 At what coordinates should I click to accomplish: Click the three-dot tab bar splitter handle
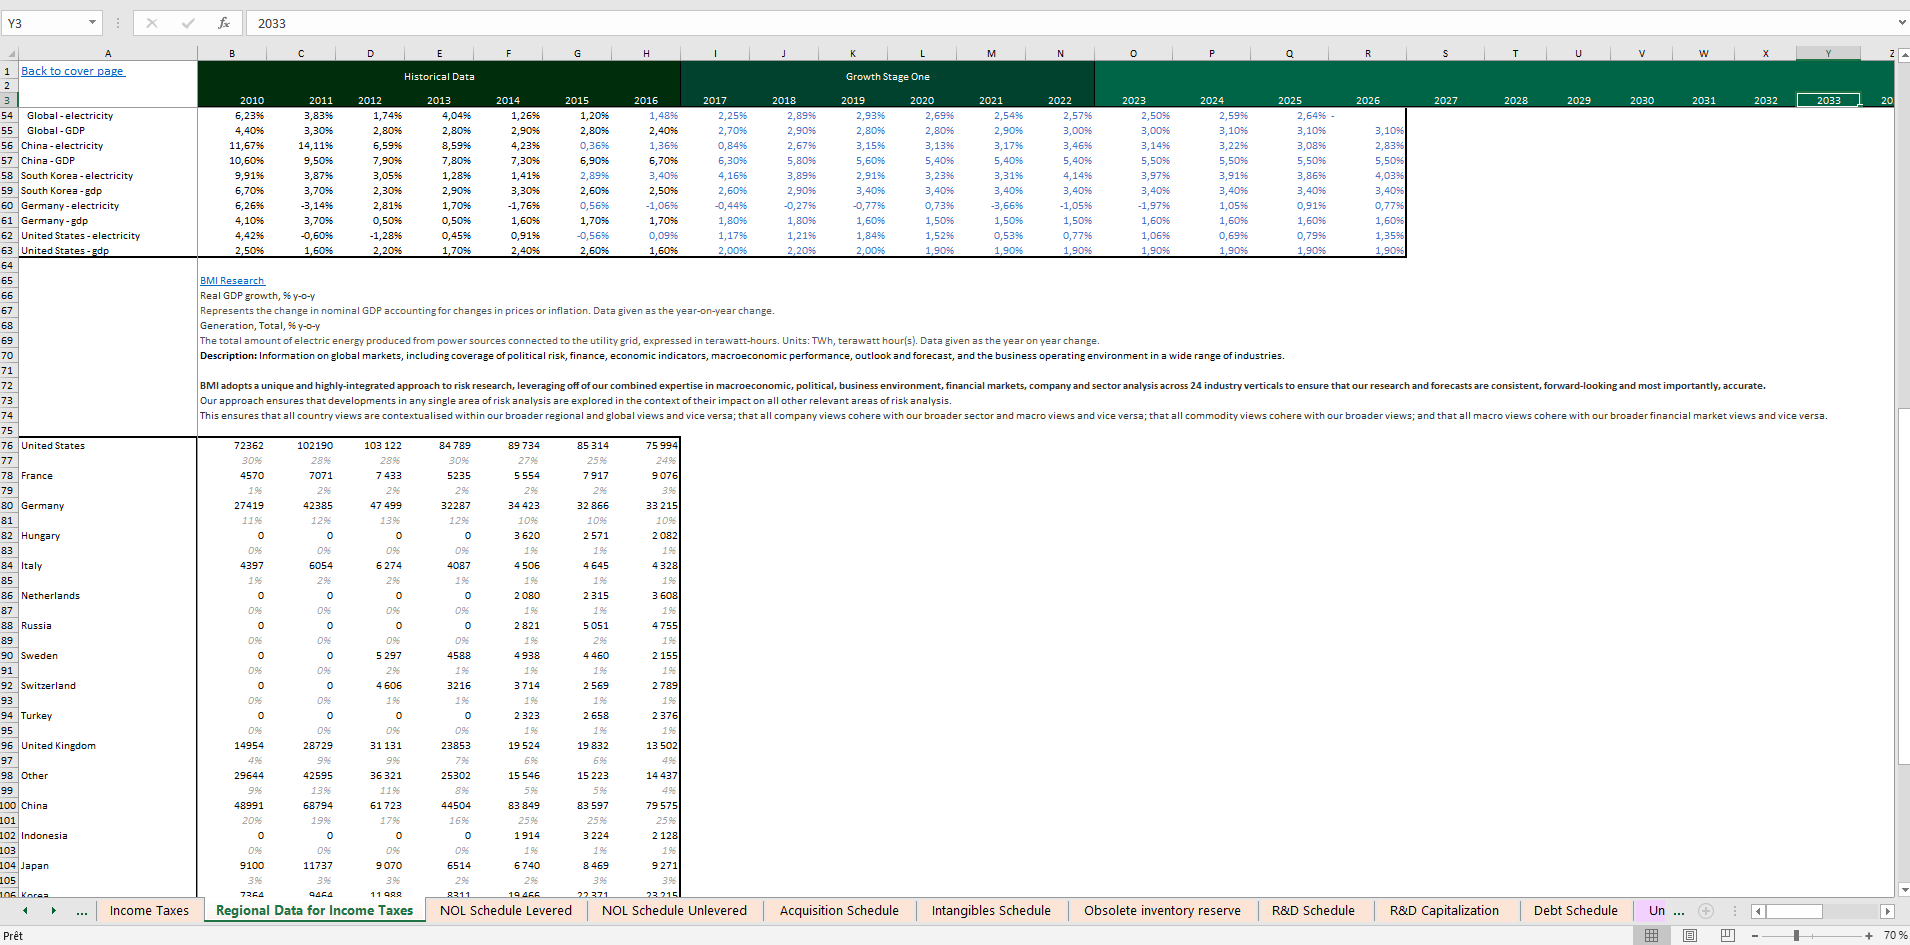click(x=1735, y=911)
